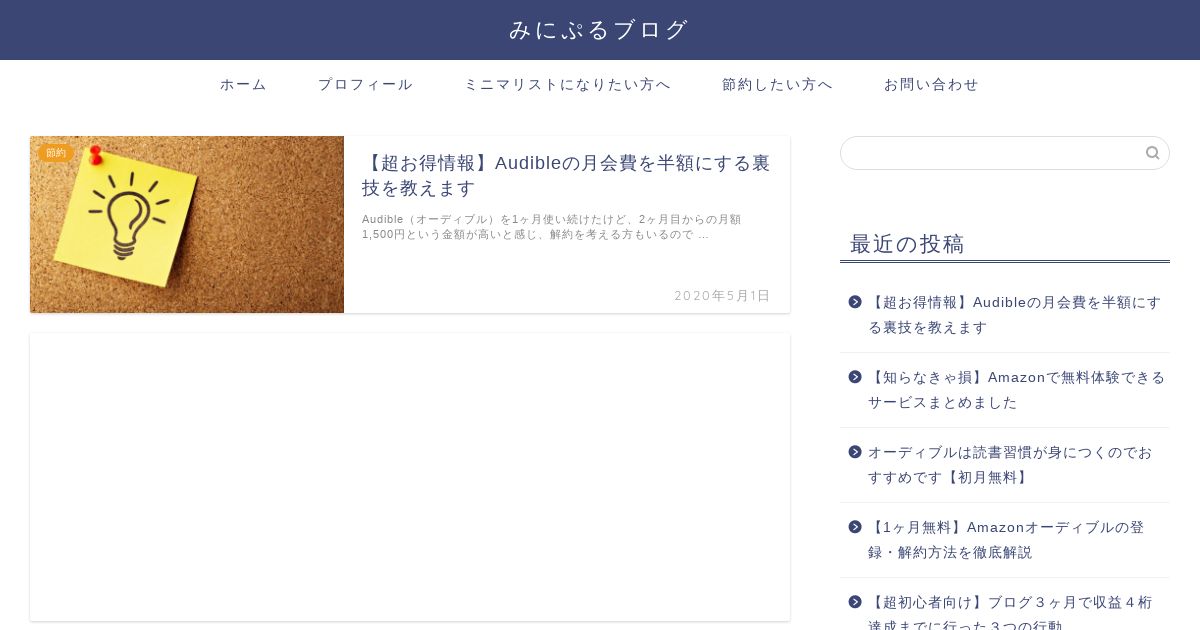Click chevron icon beside 【知らなきゃ損】Amazon post
Screen dimensions: 1200x630
click(x=855, y=377)
